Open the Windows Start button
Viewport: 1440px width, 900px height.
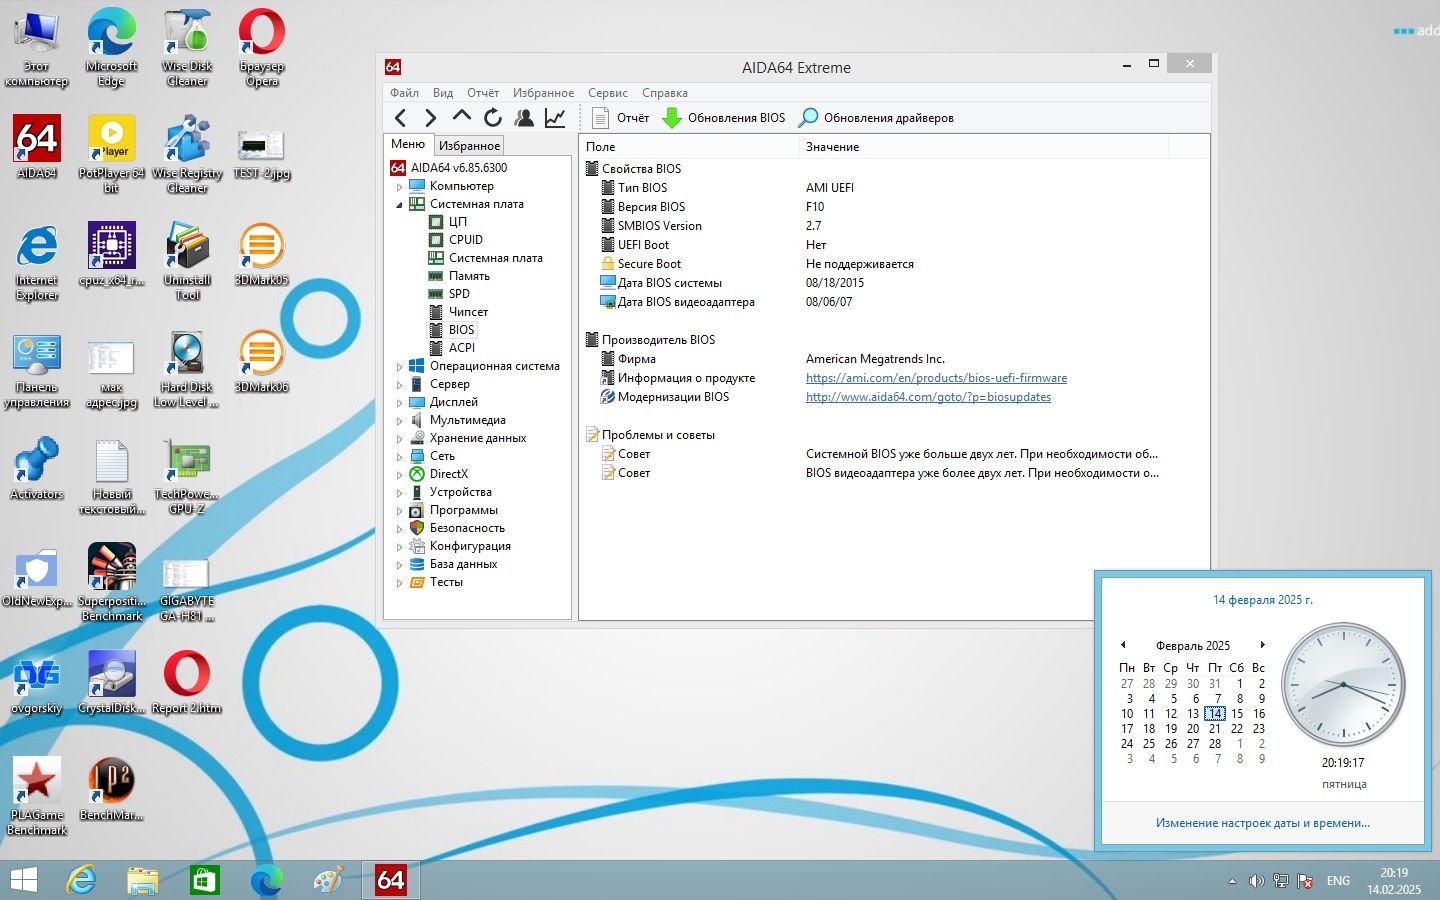click(x=23, y=880)
